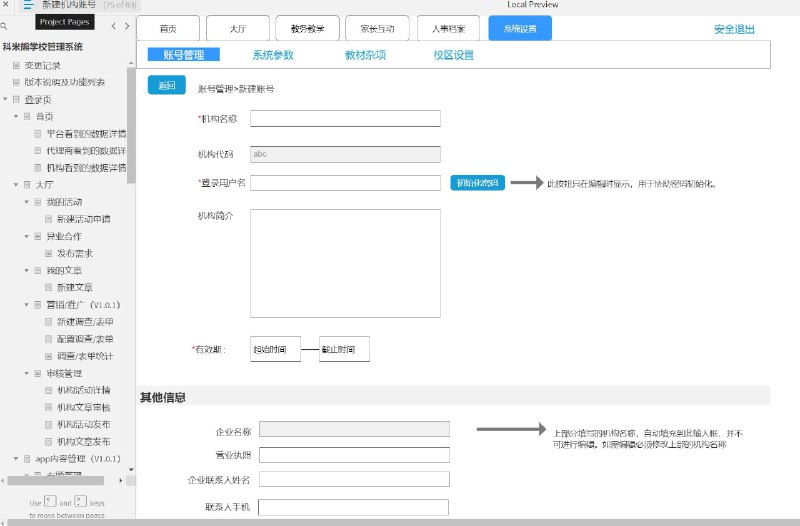This screenshot has height=526, width=800.
Task: Click the Project Pages menu icon
Action: coord(28,5)
